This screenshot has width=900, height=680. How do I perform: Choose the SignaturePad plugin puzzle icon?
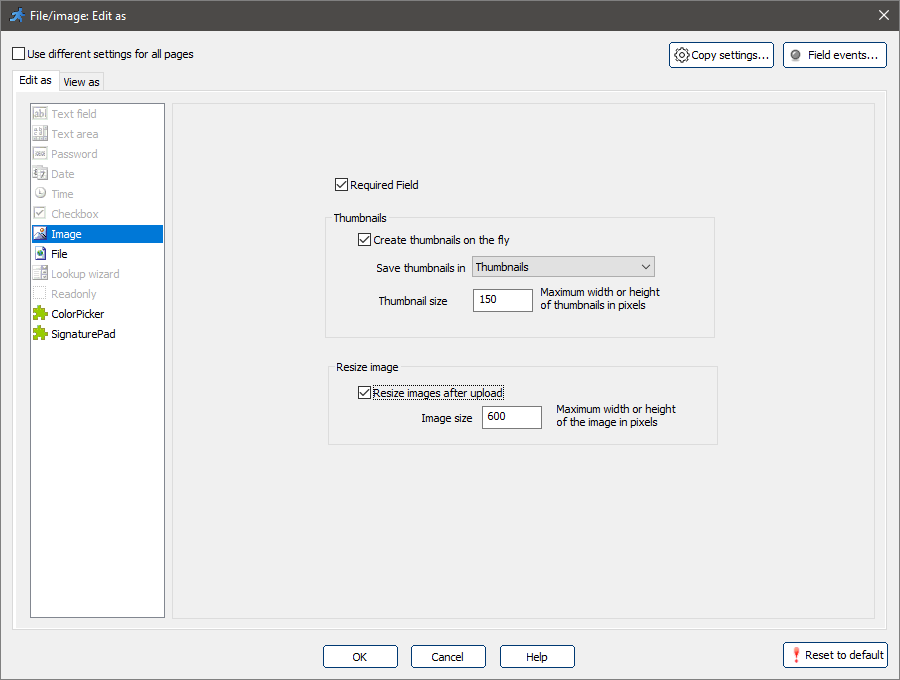[x=40, y=334]
